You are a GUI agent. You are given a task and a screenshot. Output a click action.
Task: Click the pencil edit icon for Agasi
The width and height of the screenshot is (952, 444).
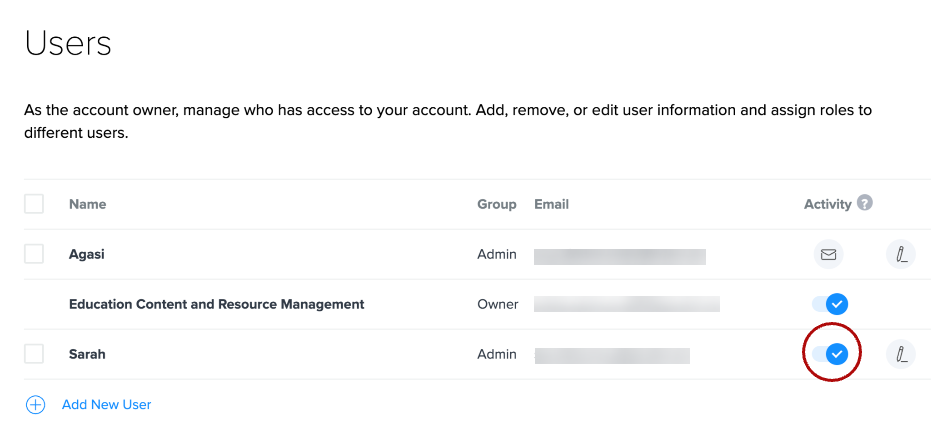[x=901, y=255]
